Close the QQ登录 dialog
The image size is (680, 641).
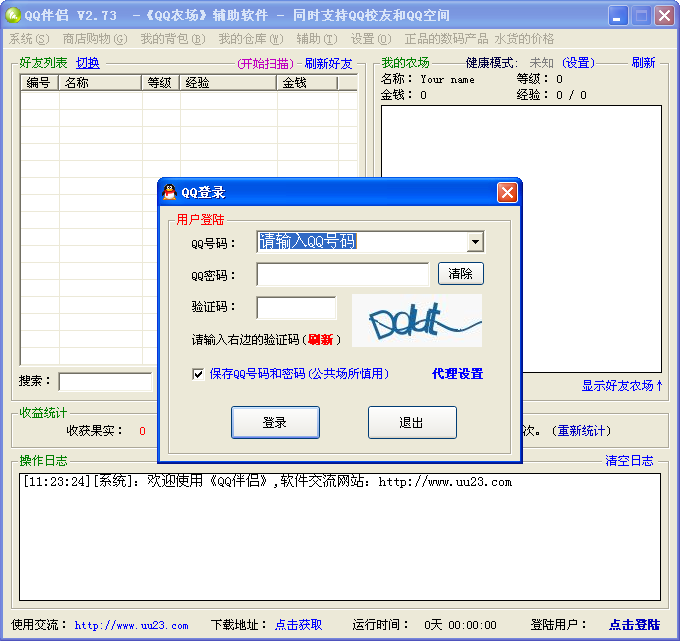(x=507, y=193)
